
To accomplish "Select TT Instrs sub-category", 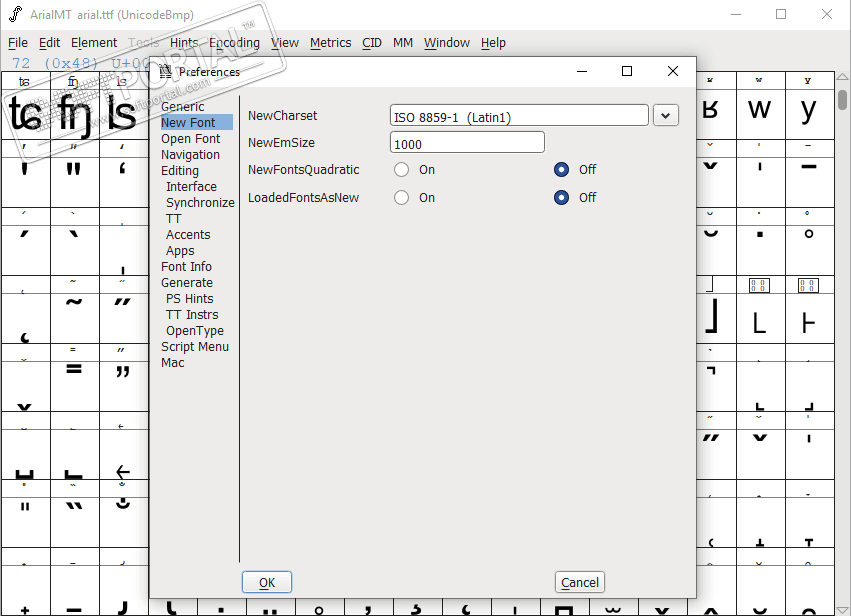I will [x=192, y=315].
